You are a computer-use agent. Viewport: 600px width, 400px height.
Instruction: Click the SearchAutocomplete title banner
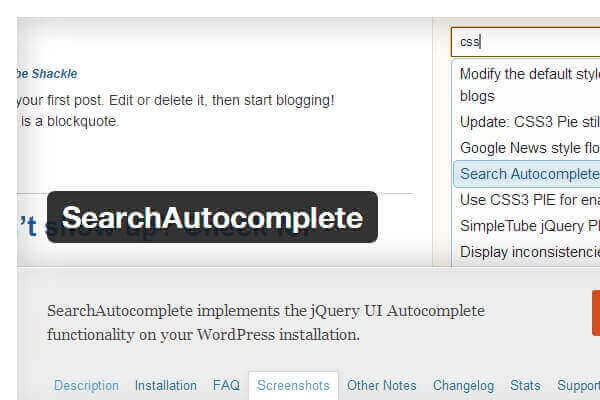coord(212,217)
